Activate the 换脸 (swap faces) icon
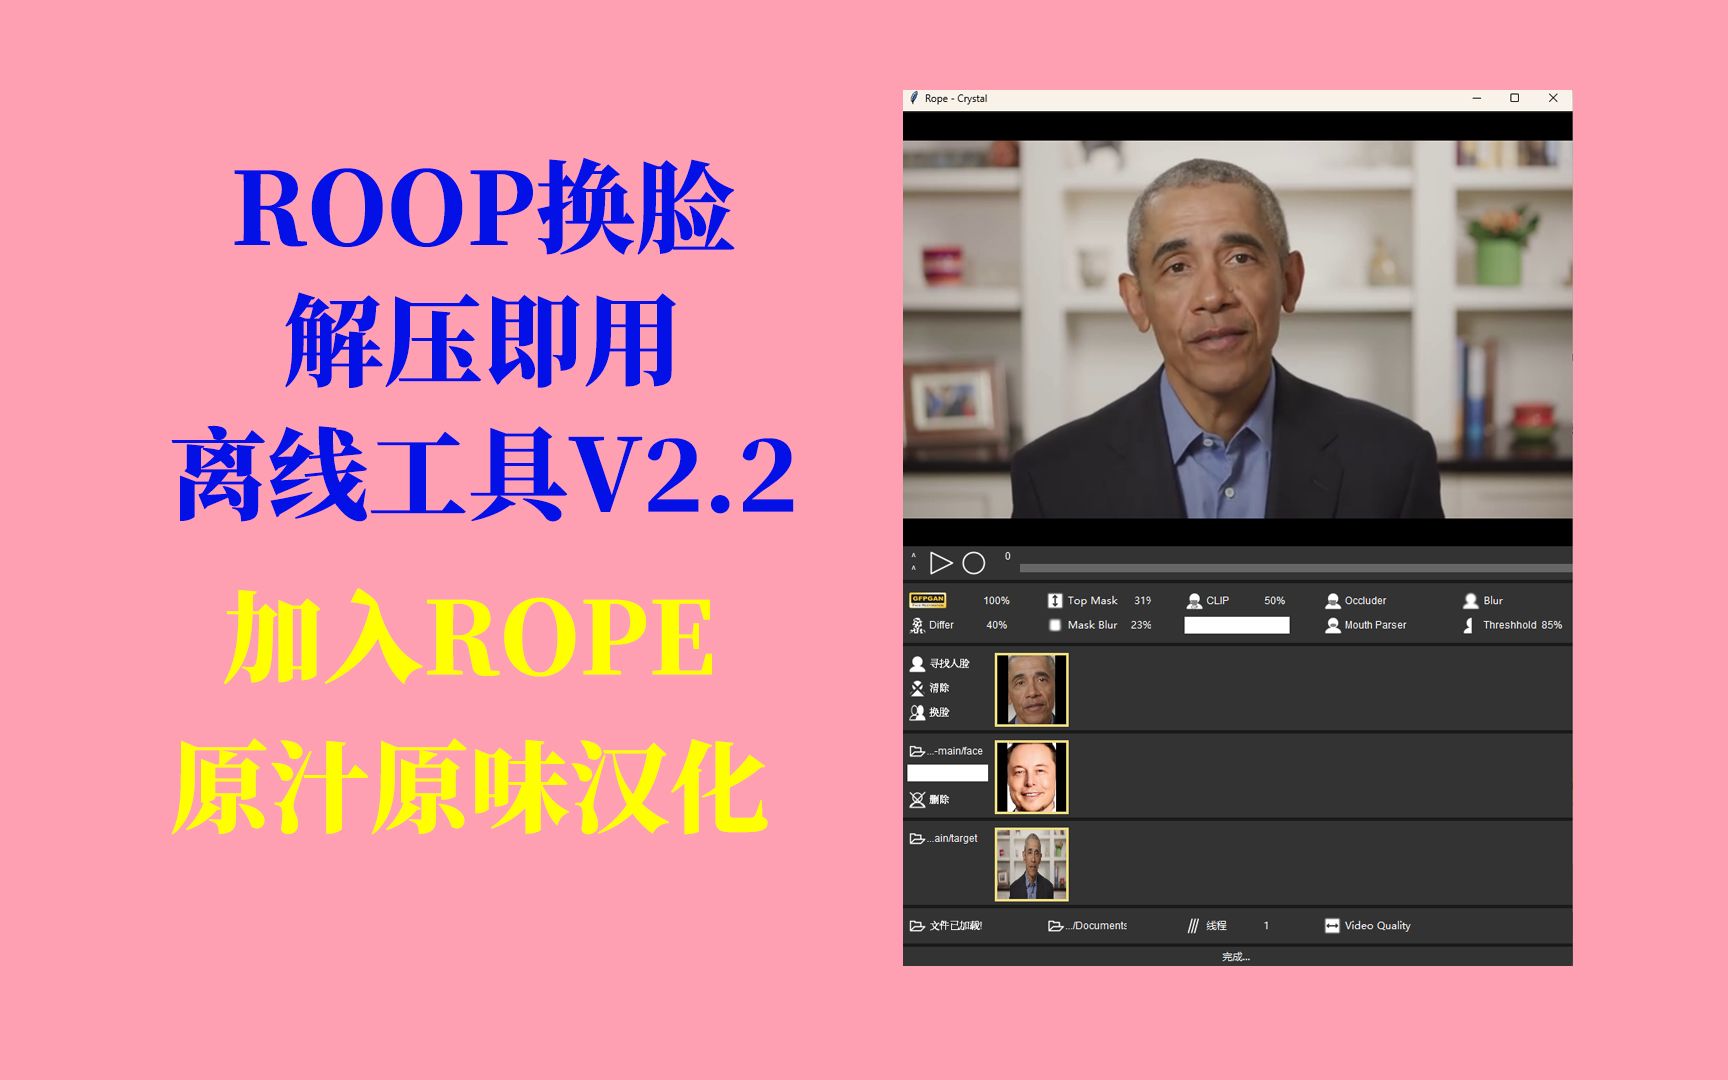Screen dimensions: 1728x1080 [916, 712]
